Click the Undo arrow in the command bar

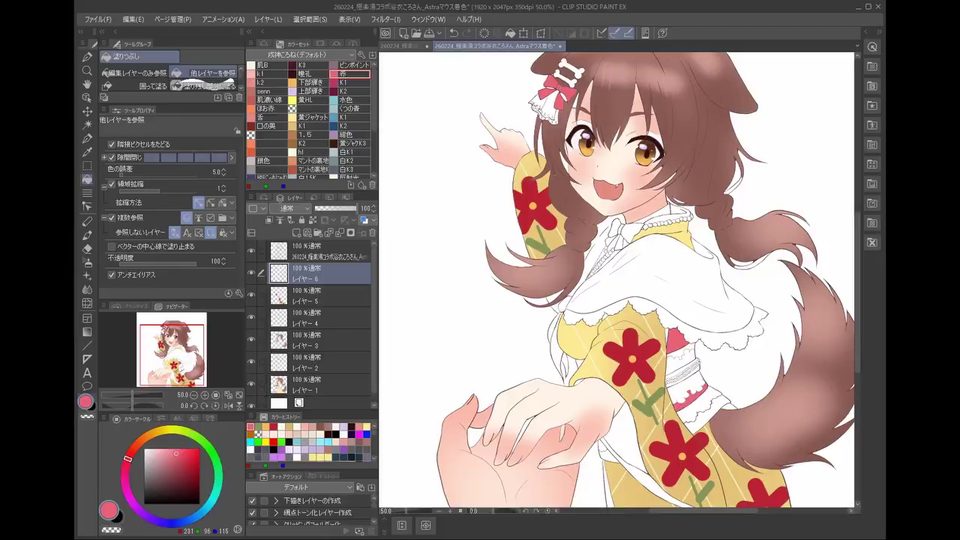(454, 33)
